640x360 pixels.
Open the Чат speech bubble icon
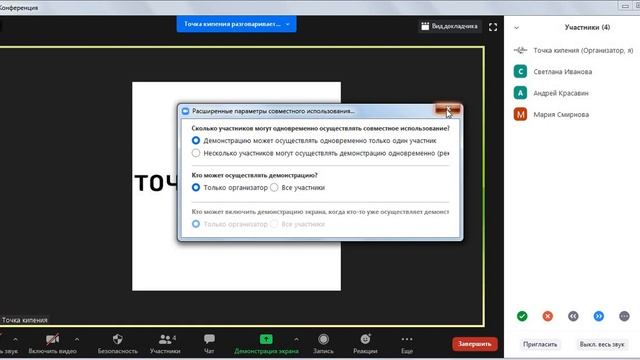[209, 339]
